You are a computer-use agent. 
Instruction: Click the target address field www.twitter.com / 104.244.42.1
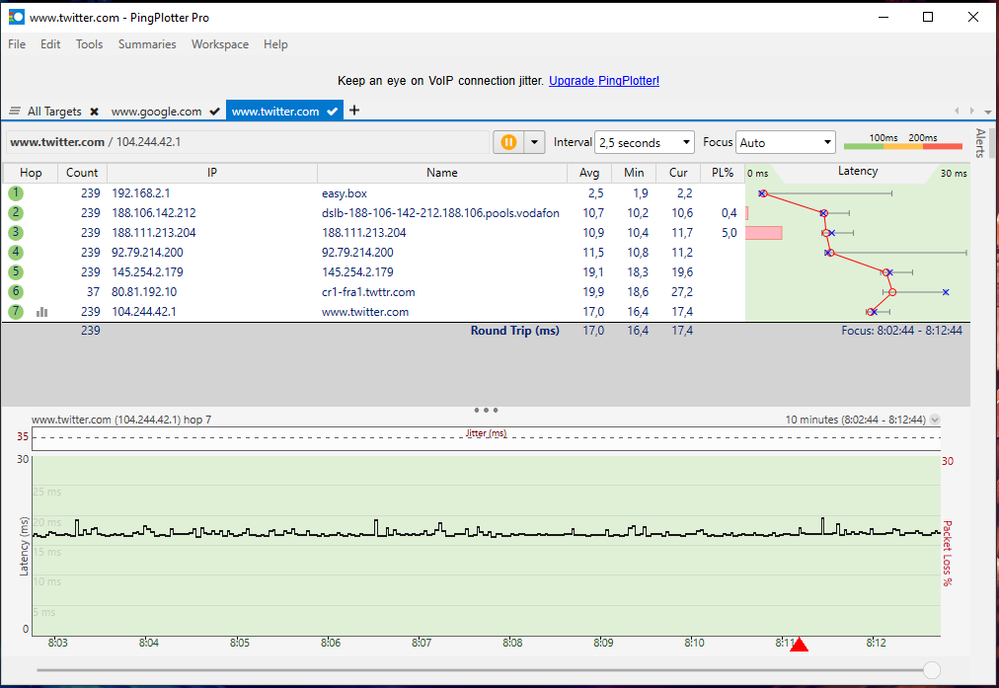pos(248,142)
